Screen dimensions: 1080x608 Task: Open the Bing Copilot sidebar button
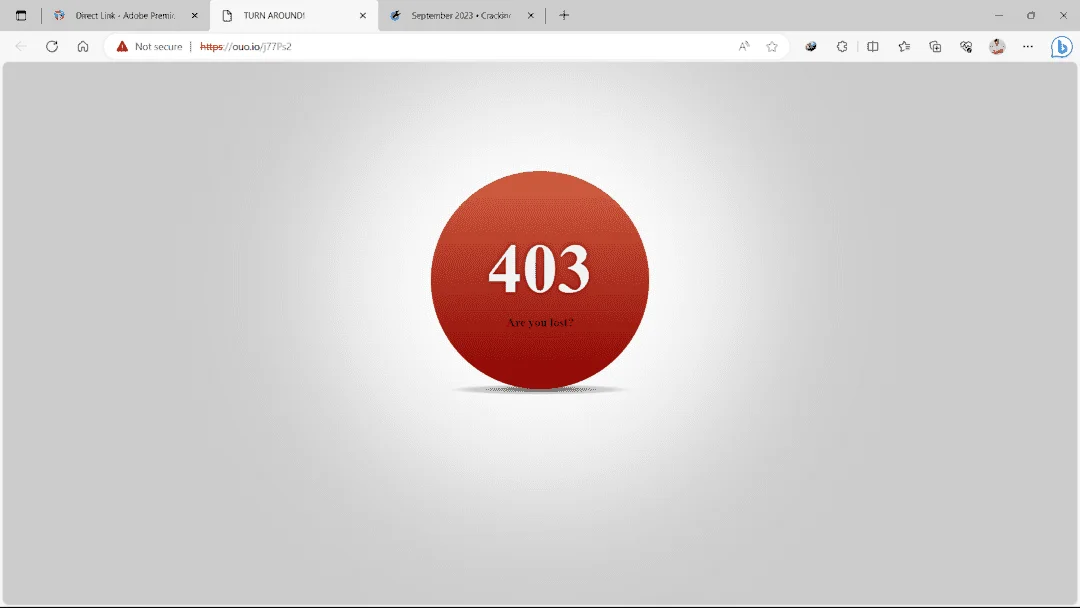[x=1061, y=47]
